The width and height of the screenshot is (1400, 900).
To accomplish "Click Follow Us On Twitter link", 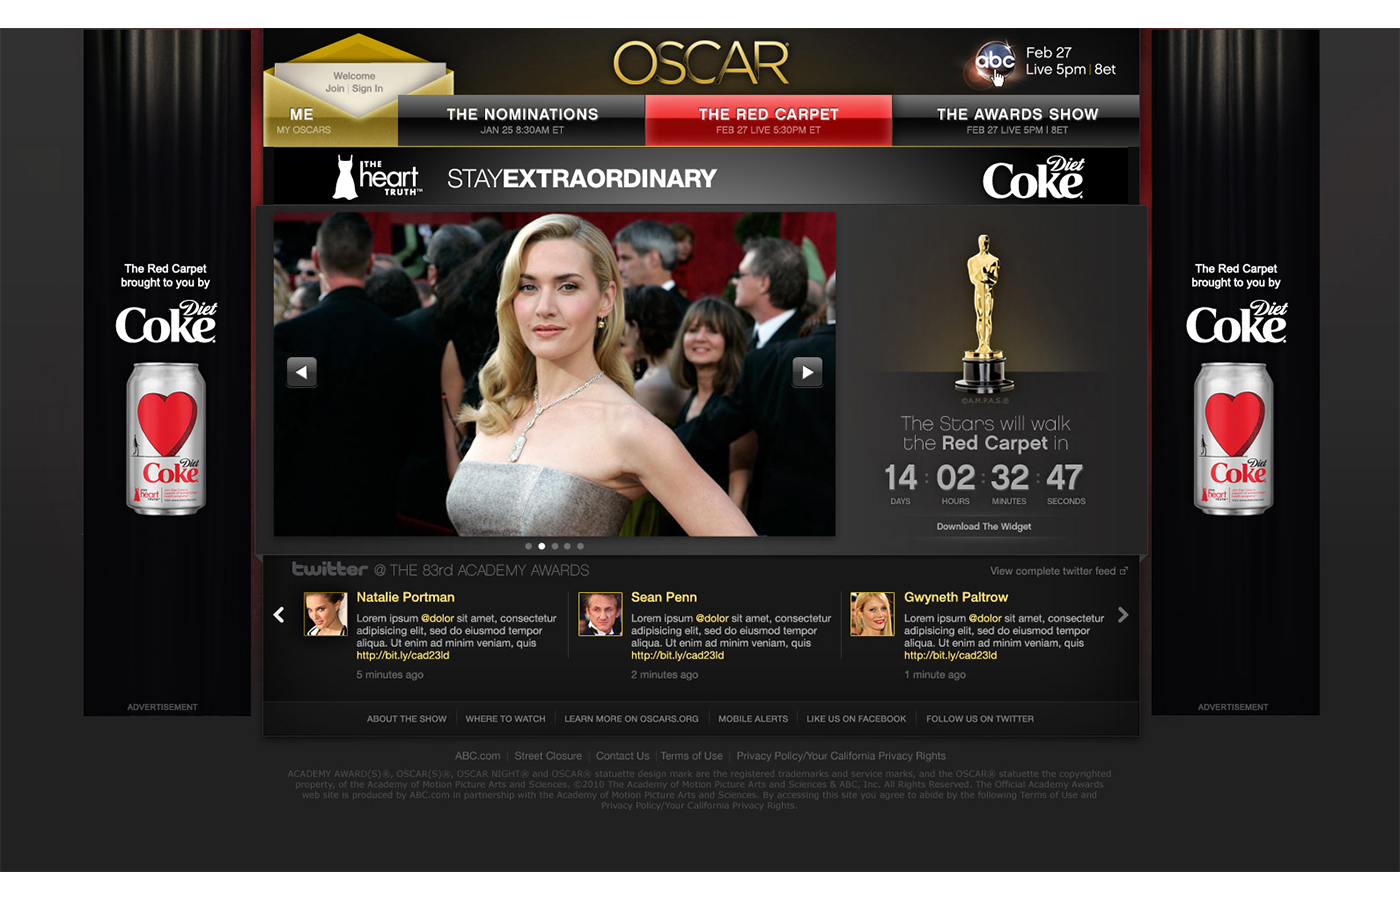I will 980,719.
